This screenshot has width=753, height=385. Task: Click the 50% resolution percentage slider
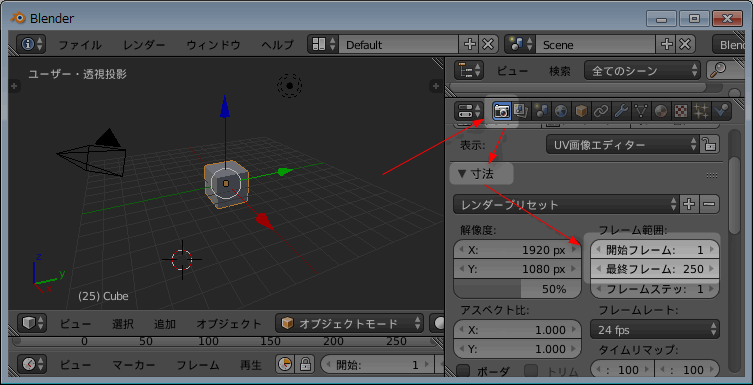tap(517, 289)
